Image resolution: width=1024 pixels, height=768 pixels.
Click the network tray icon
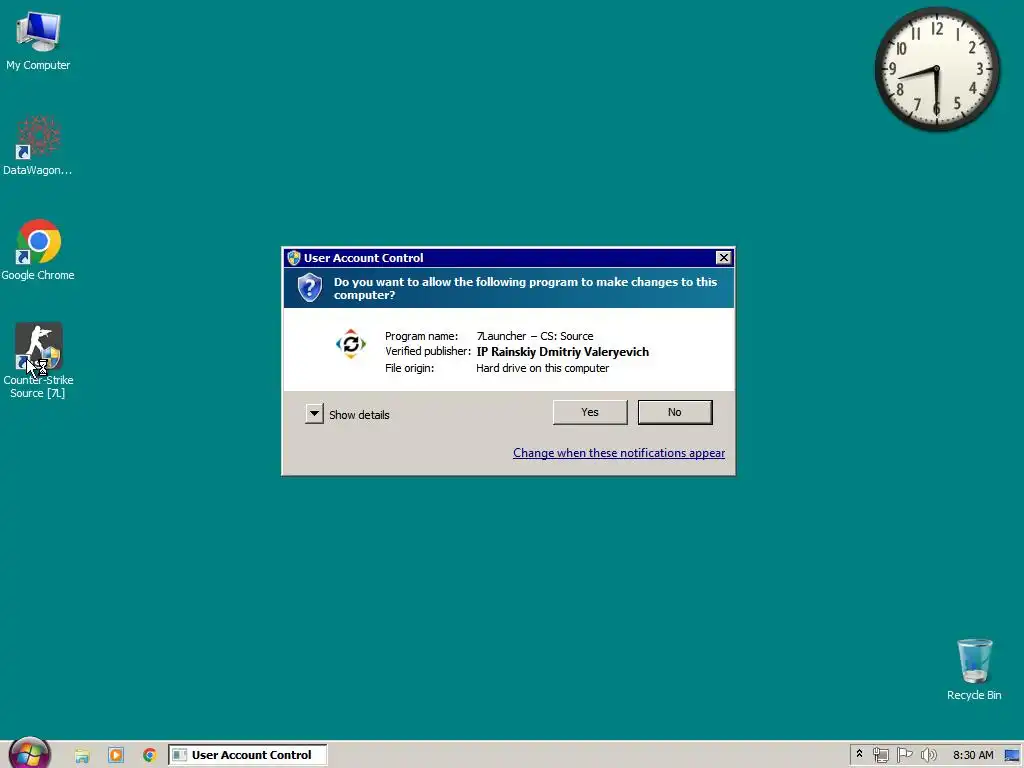(x=880, y=755)
